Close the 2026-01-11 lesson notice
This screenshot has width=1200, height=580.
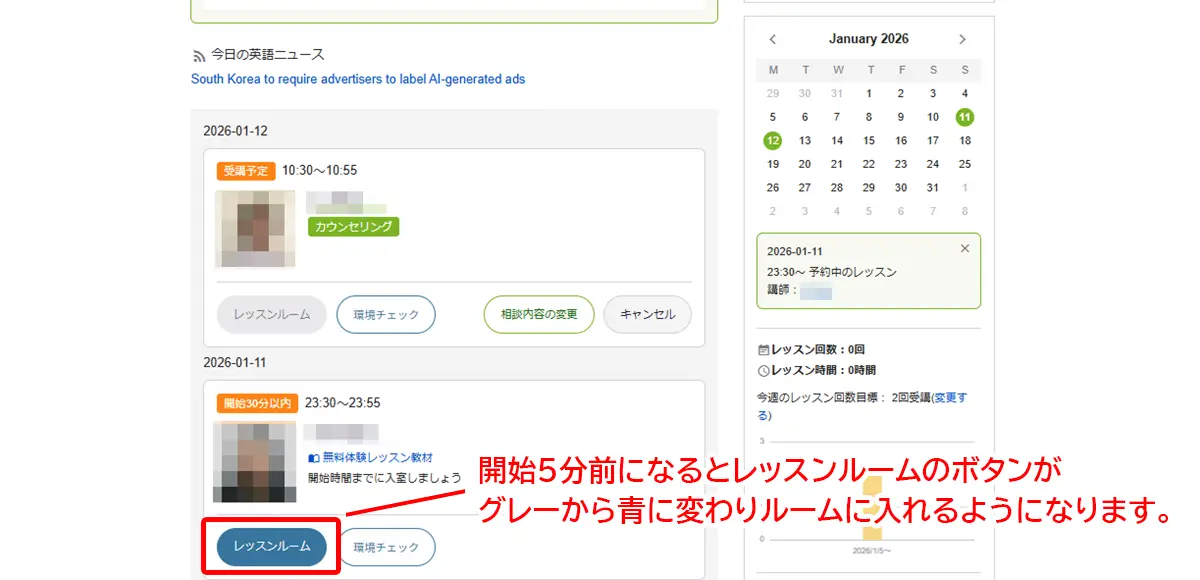click(964, 248)
